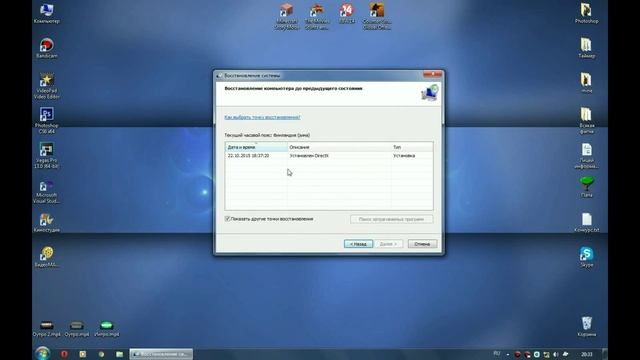This screenshot has width=640, height=360.
Task: Open The Witcher game shortcut
Action: pos(317,16)
